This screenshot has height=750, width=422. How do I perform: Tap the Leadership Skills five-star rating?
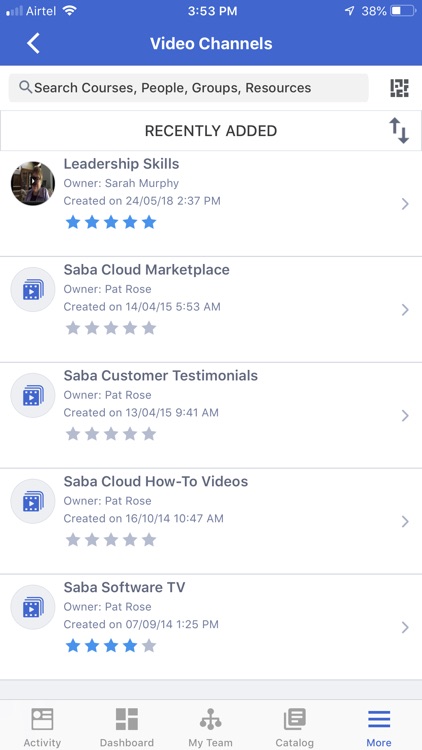click(x=111, y=222)
